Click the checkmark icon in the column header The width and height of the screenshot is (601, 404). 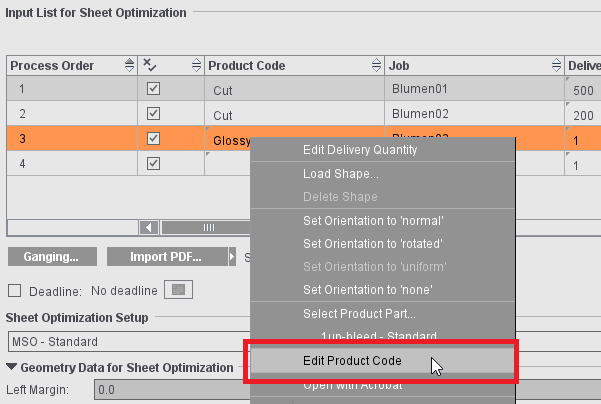pyautogui.click(x=150, y=66)
